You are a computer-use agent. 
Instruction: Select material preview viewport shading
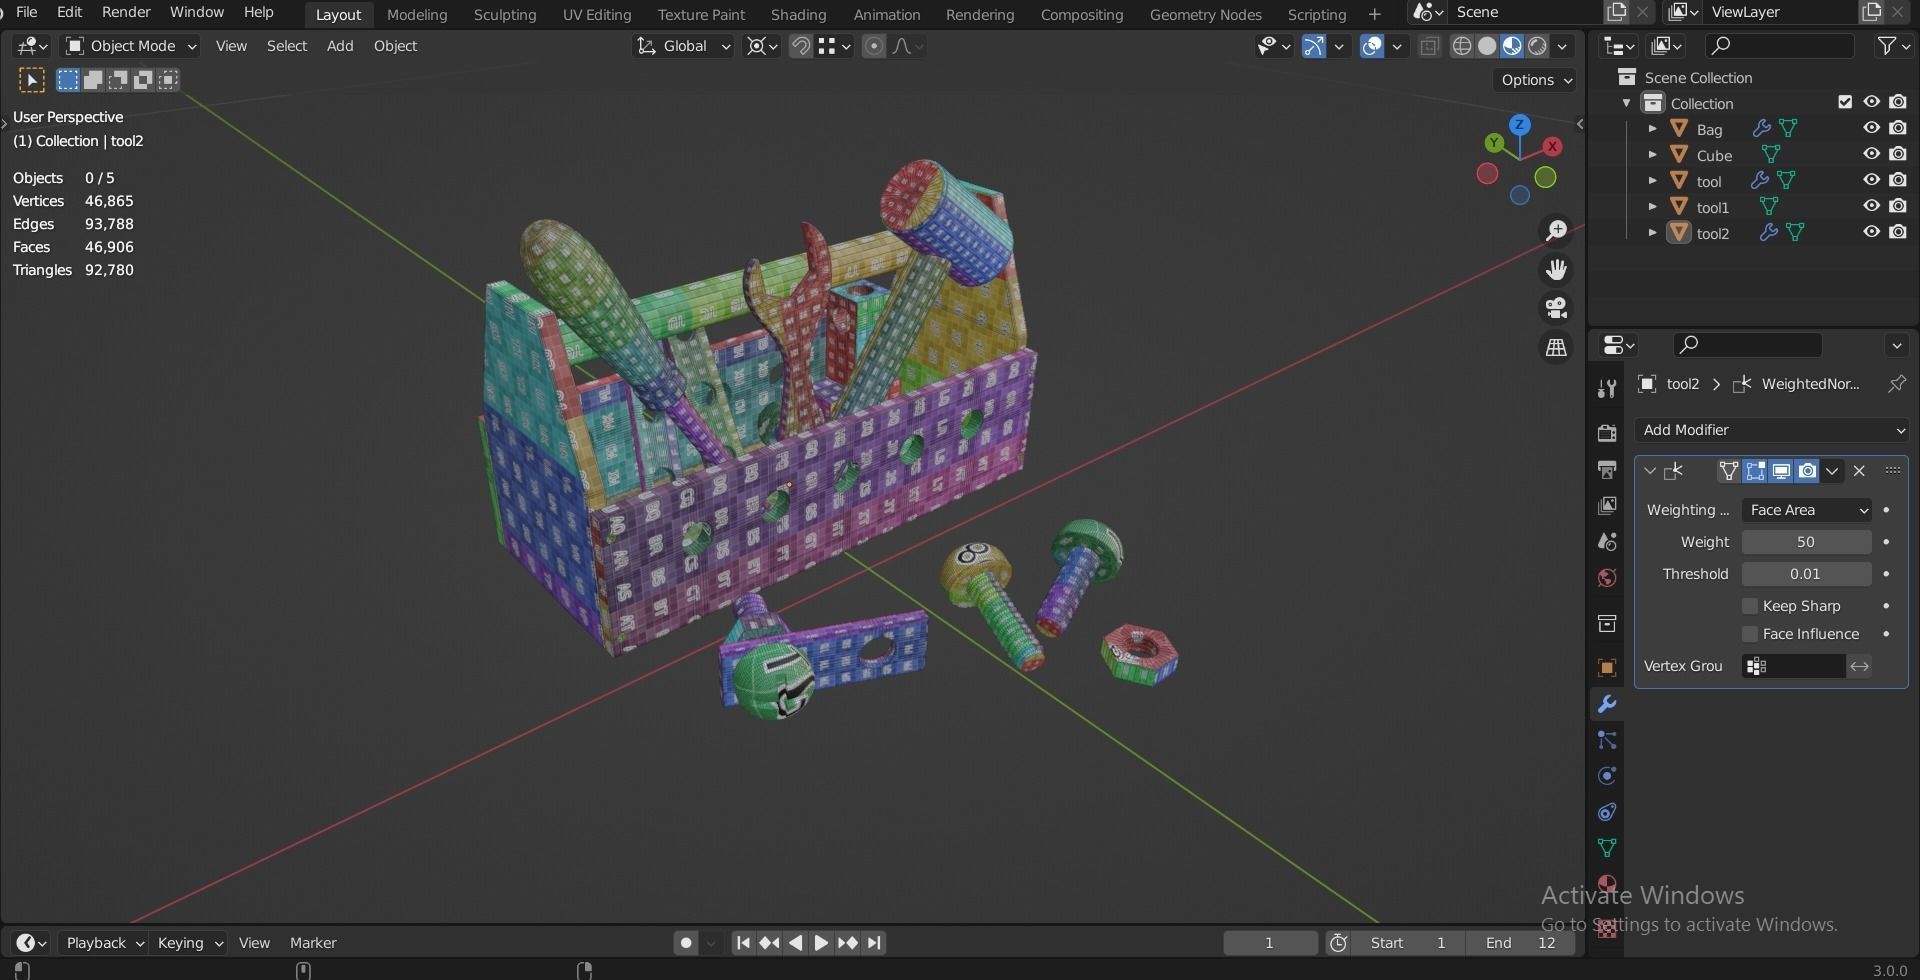point(1512,46)
